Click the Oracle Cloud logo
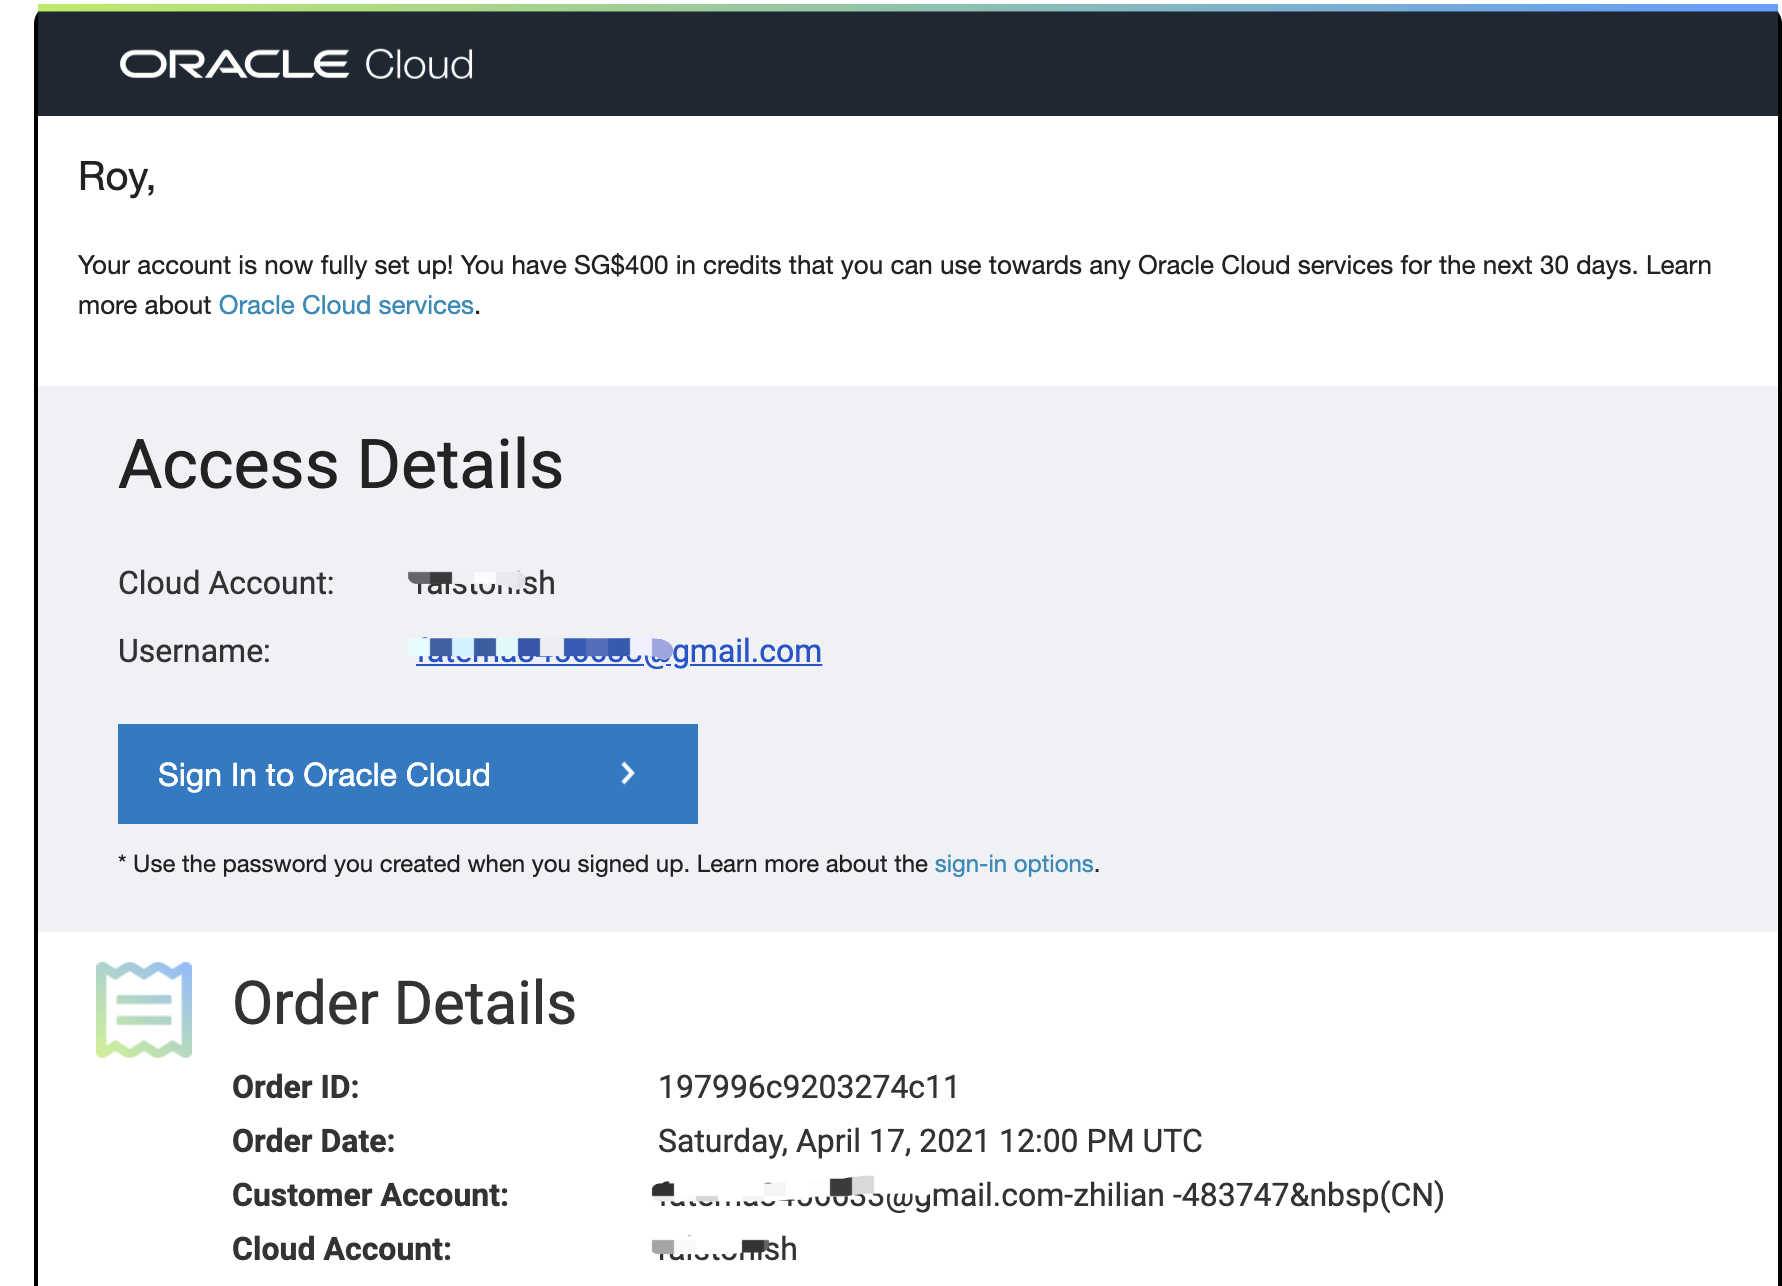Viewport: 1782px width, 1286px height. 296,65
